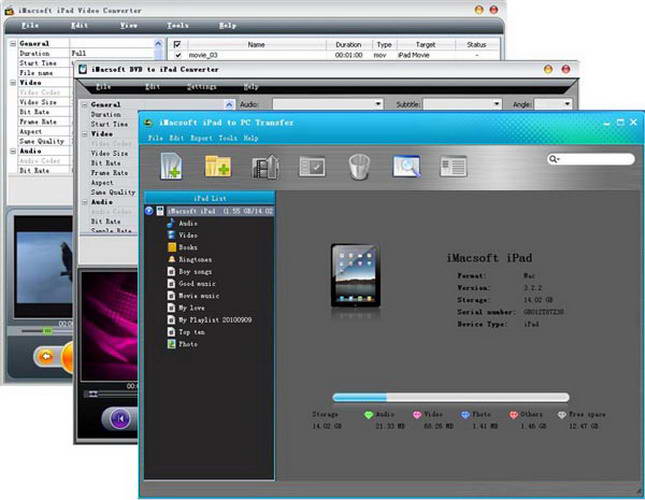Open Settings menu in DVD to iPad Converter
Screen dimensions: 645x500
(201, 87)
